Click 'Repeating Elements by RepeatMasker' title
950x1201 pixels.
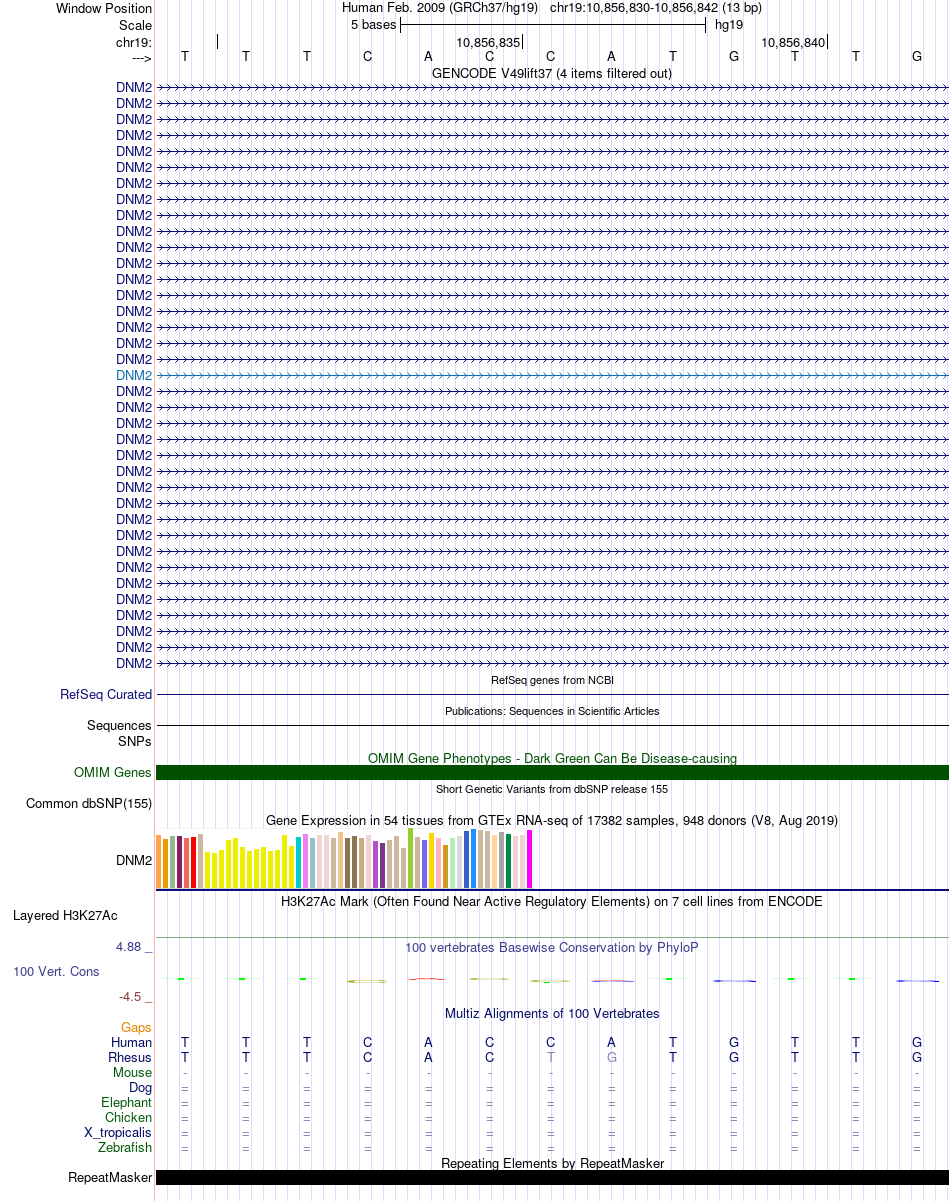[552, 1163]
